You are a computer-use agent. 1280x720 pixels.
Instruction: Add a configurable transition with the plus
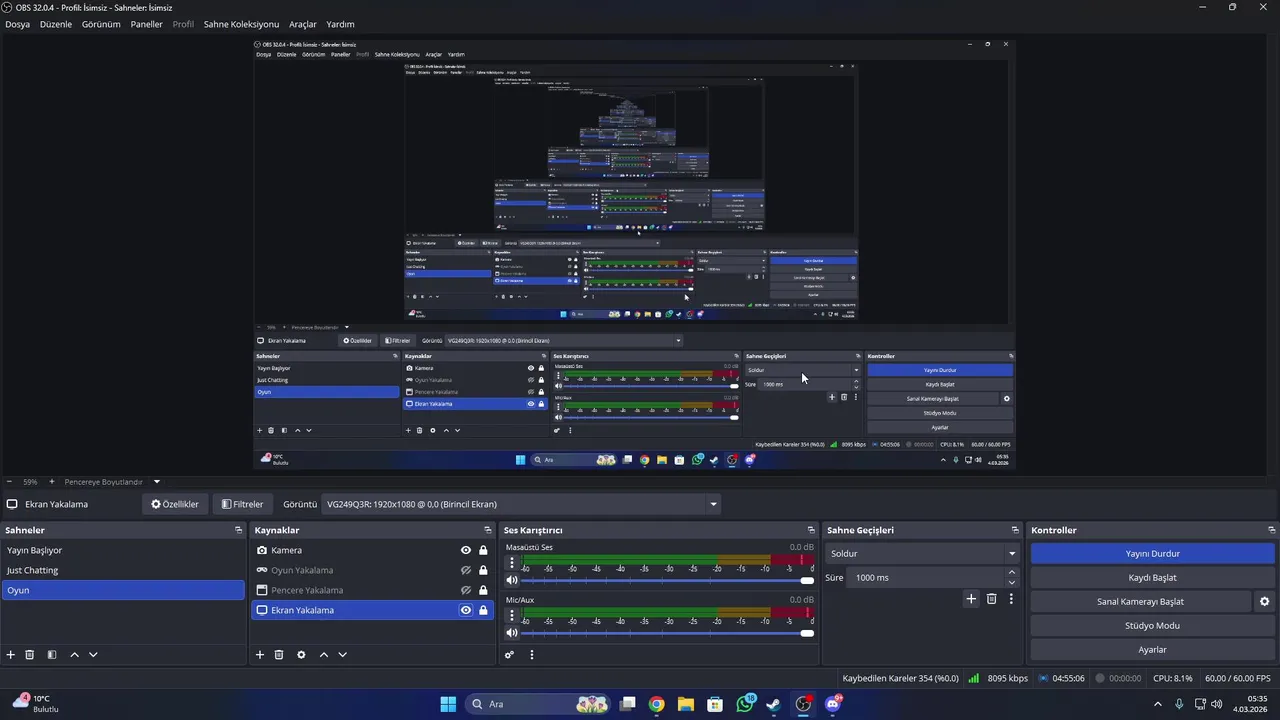pyautogui.click(x=970, y=599)
